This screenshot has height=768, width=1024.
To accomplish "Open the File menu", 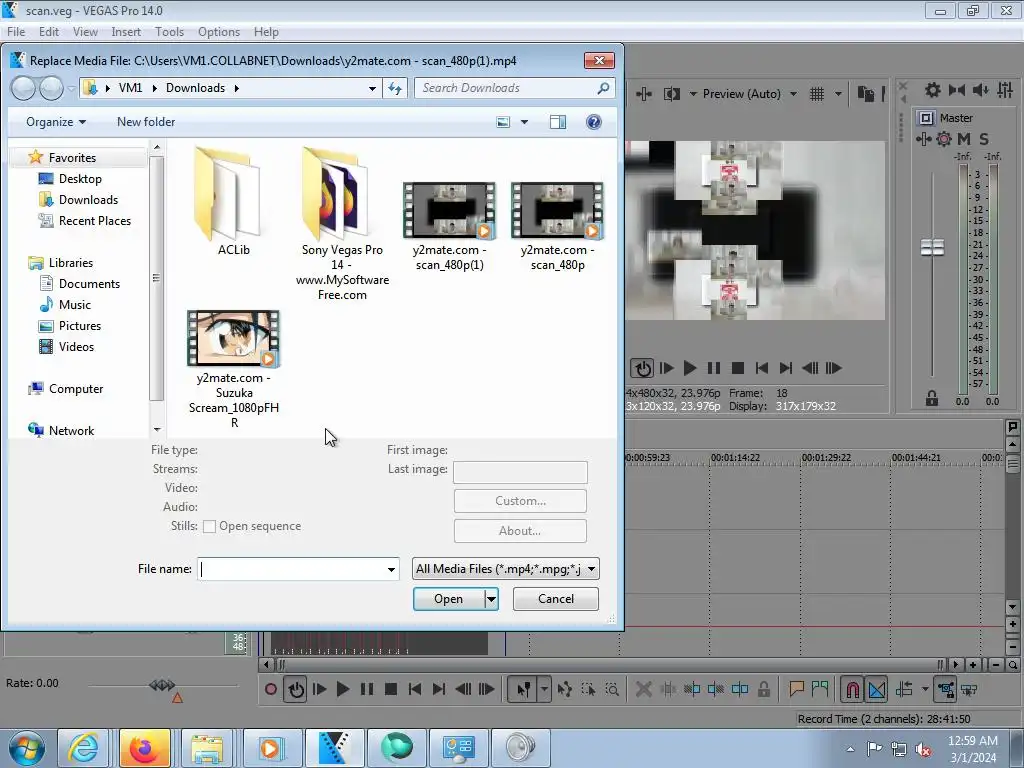I will click(x=16, y=32).
